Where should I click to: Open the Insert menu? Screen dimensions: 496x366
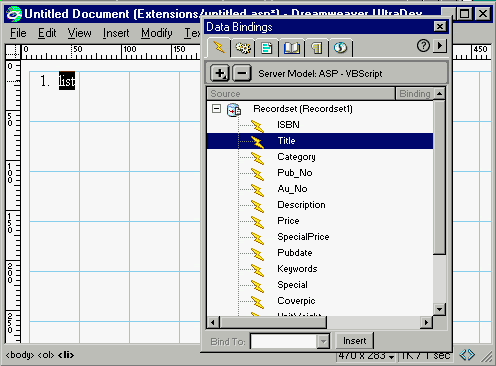[x=116, y=33]
